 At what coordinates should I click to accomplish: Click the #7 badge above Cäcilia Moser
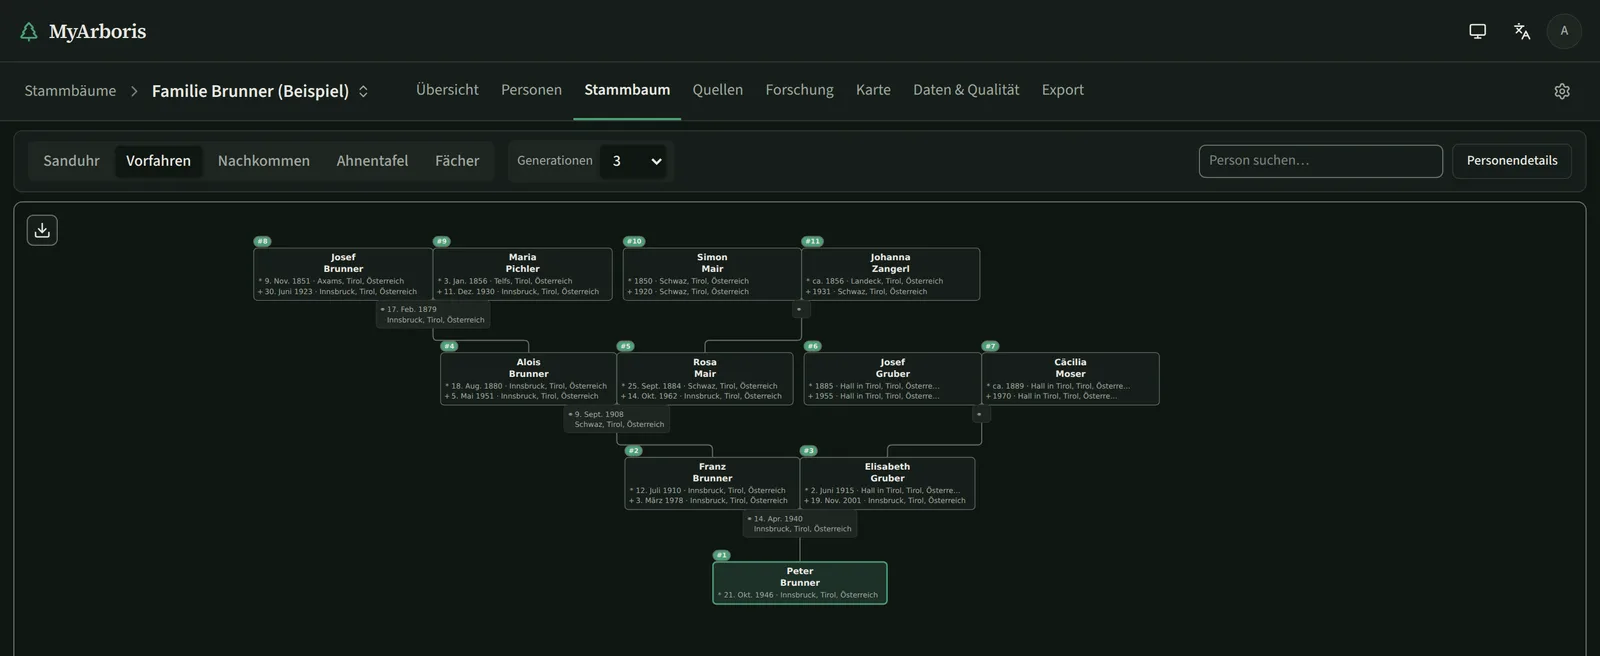990,346
